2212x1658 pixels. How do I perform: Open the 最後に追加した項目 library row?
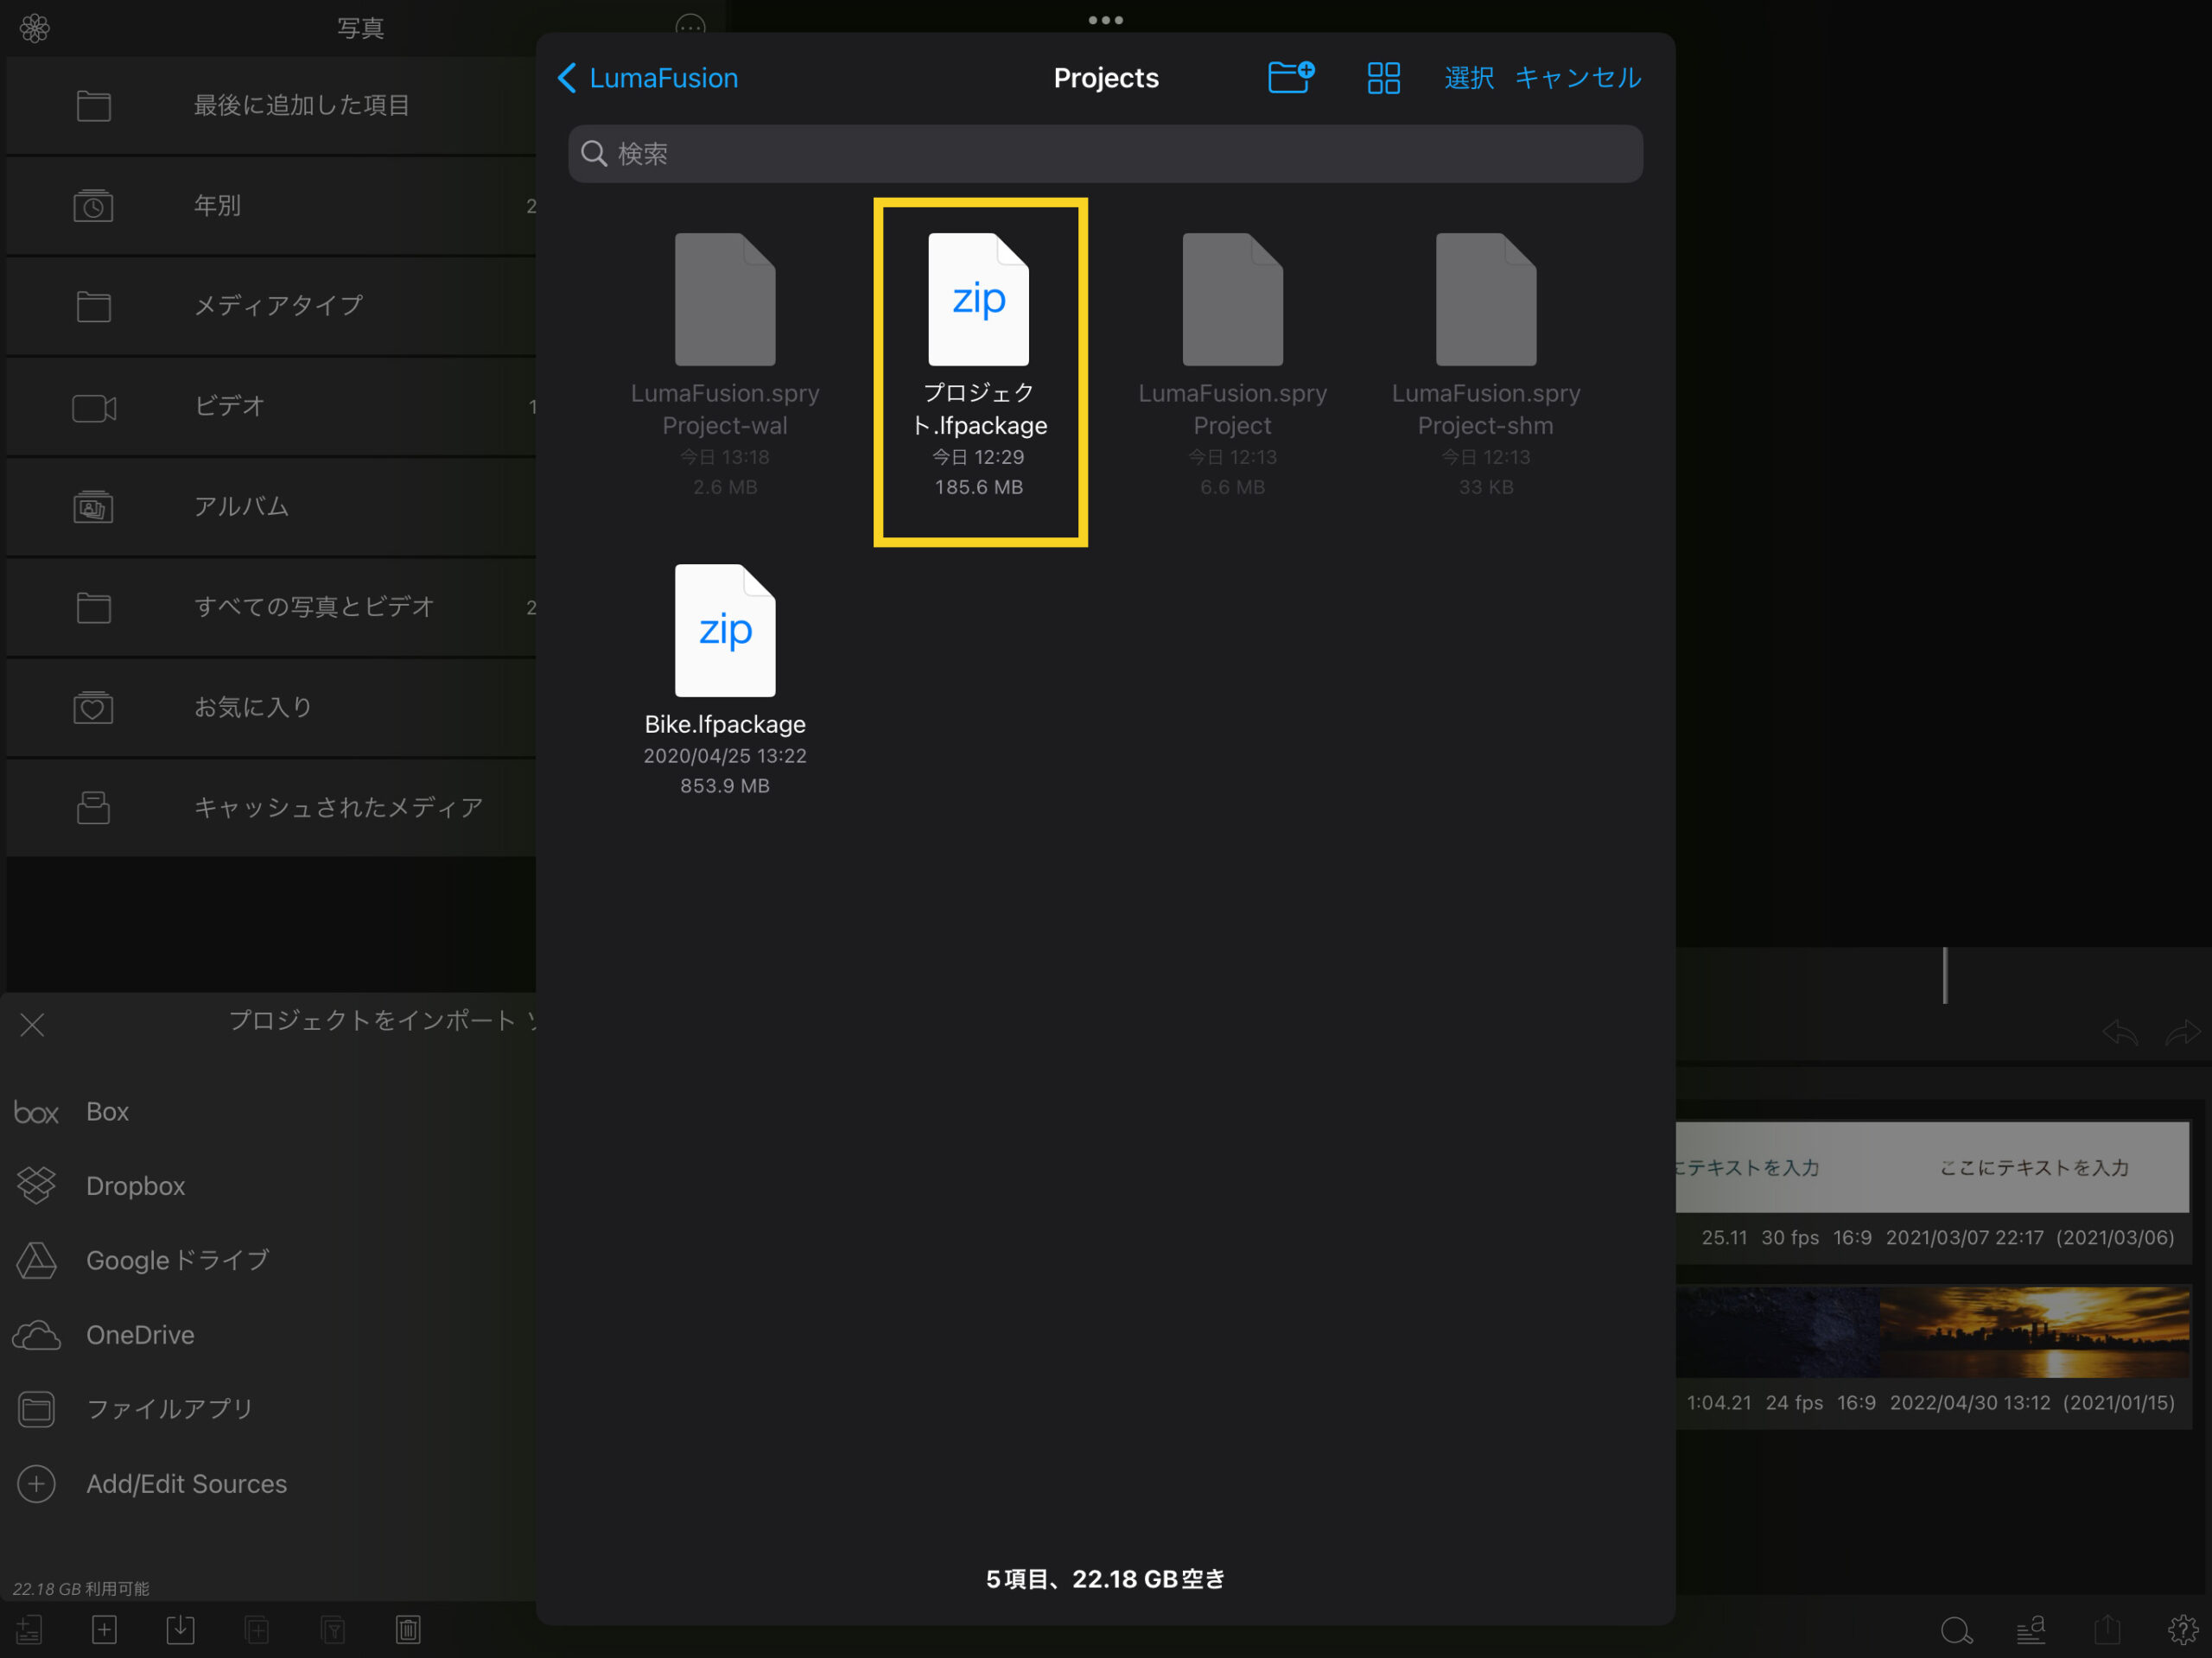[271, 106]
